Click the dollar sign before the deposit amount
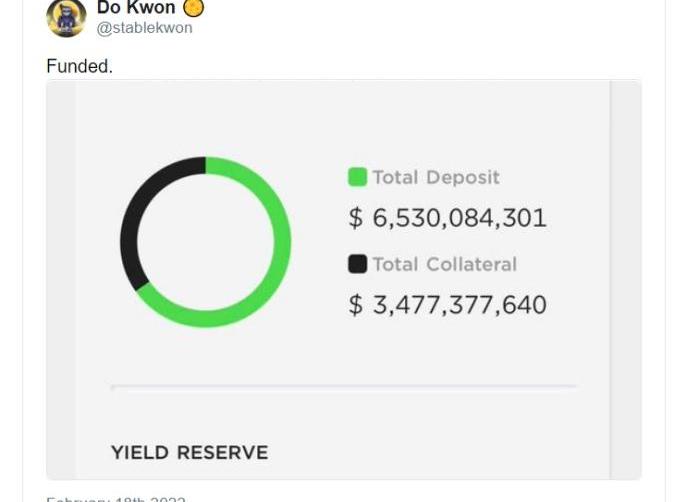Image resolution: width=687 pixels, height=502 pixels. tap(356, 218)
